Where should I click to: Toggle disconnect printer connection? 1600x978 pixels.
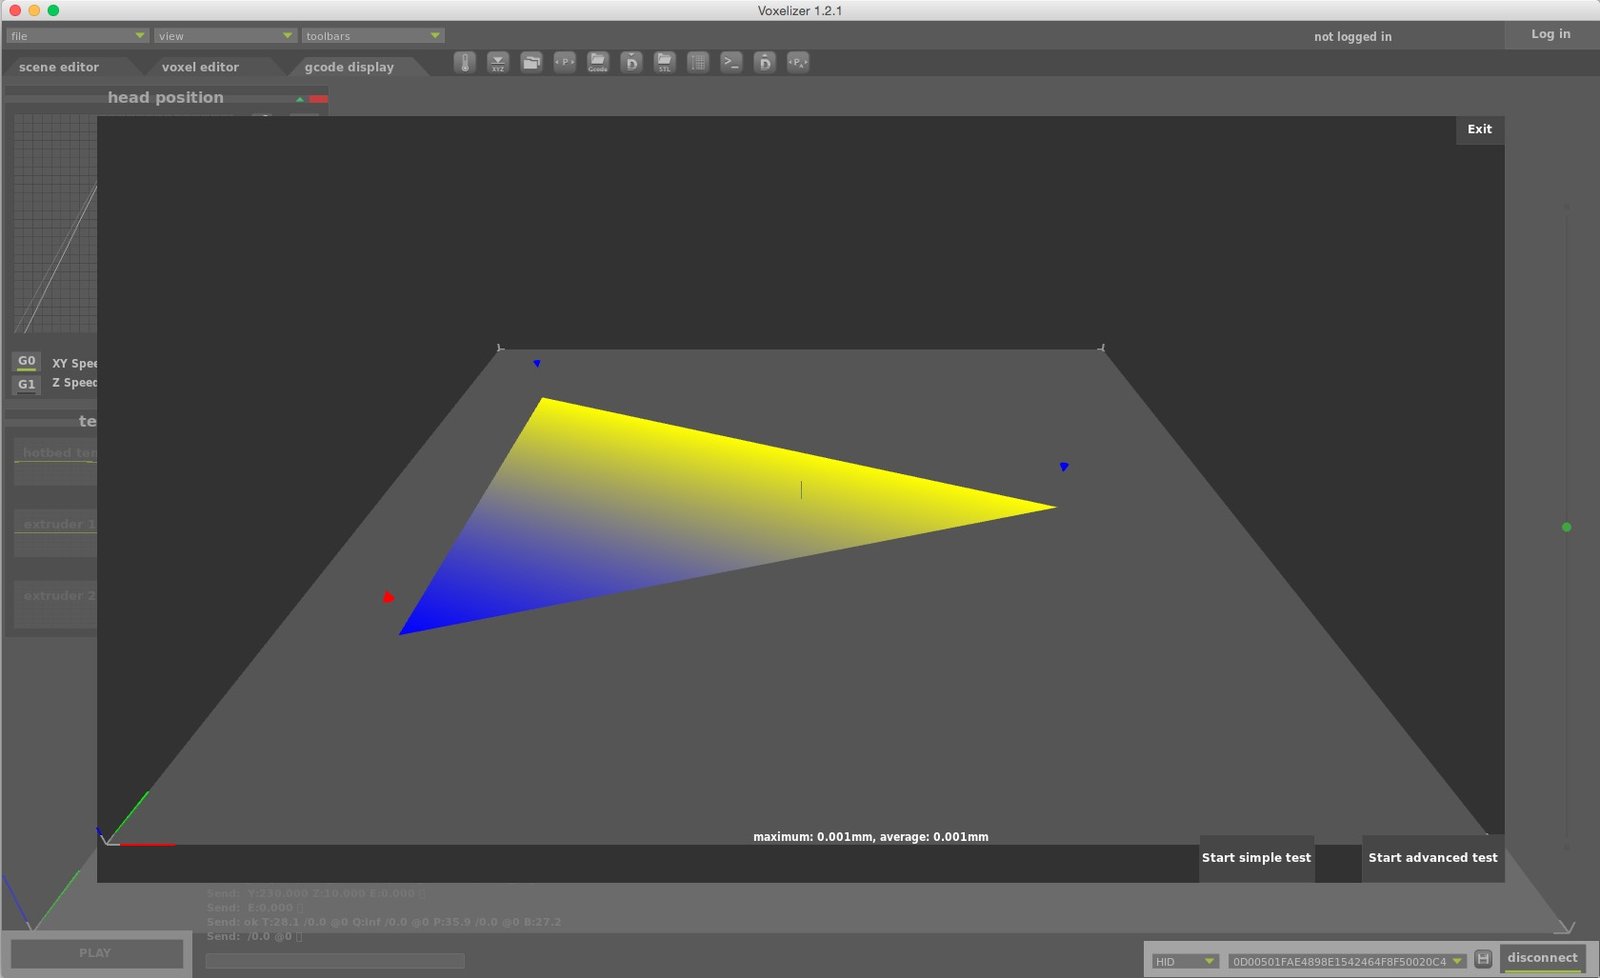click(x=1542, y=958)
